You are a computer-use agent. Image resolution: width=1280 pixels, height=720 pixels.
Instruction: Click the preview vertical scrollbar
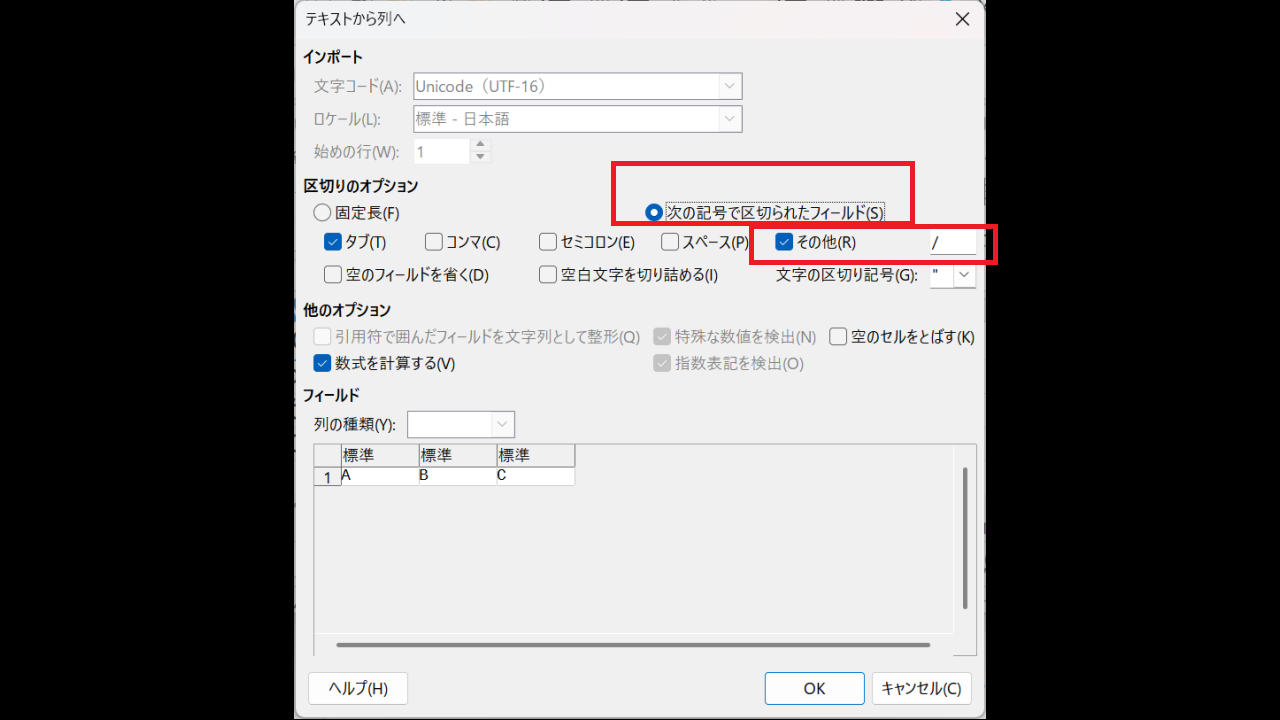965,538
